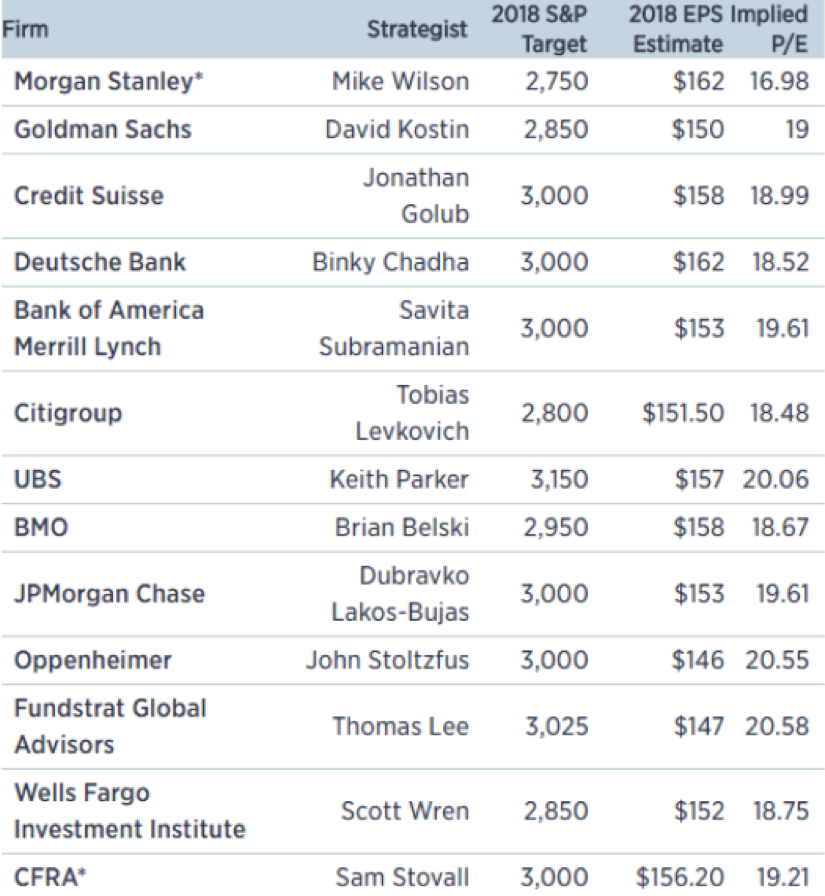Click the Morgan Stanley firm name
Image resolution: width=825 pixels, height=896 pixels.
[108, 81]
